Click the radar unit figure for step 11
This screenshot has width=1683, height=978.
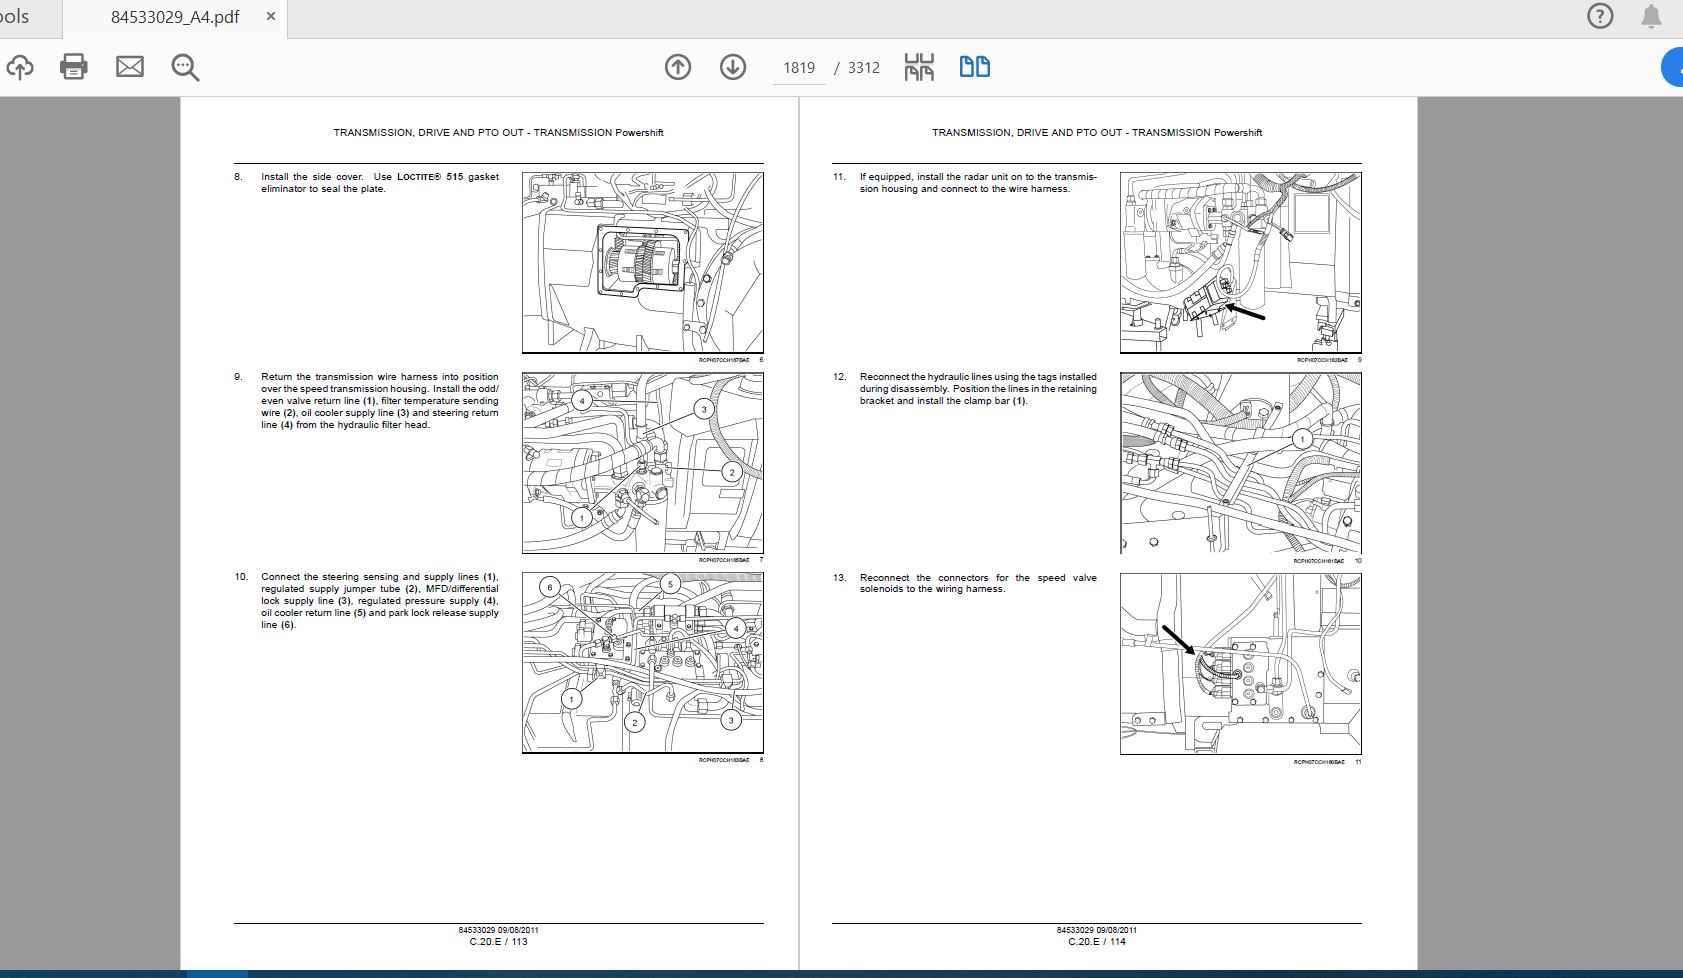[1240, 262]
